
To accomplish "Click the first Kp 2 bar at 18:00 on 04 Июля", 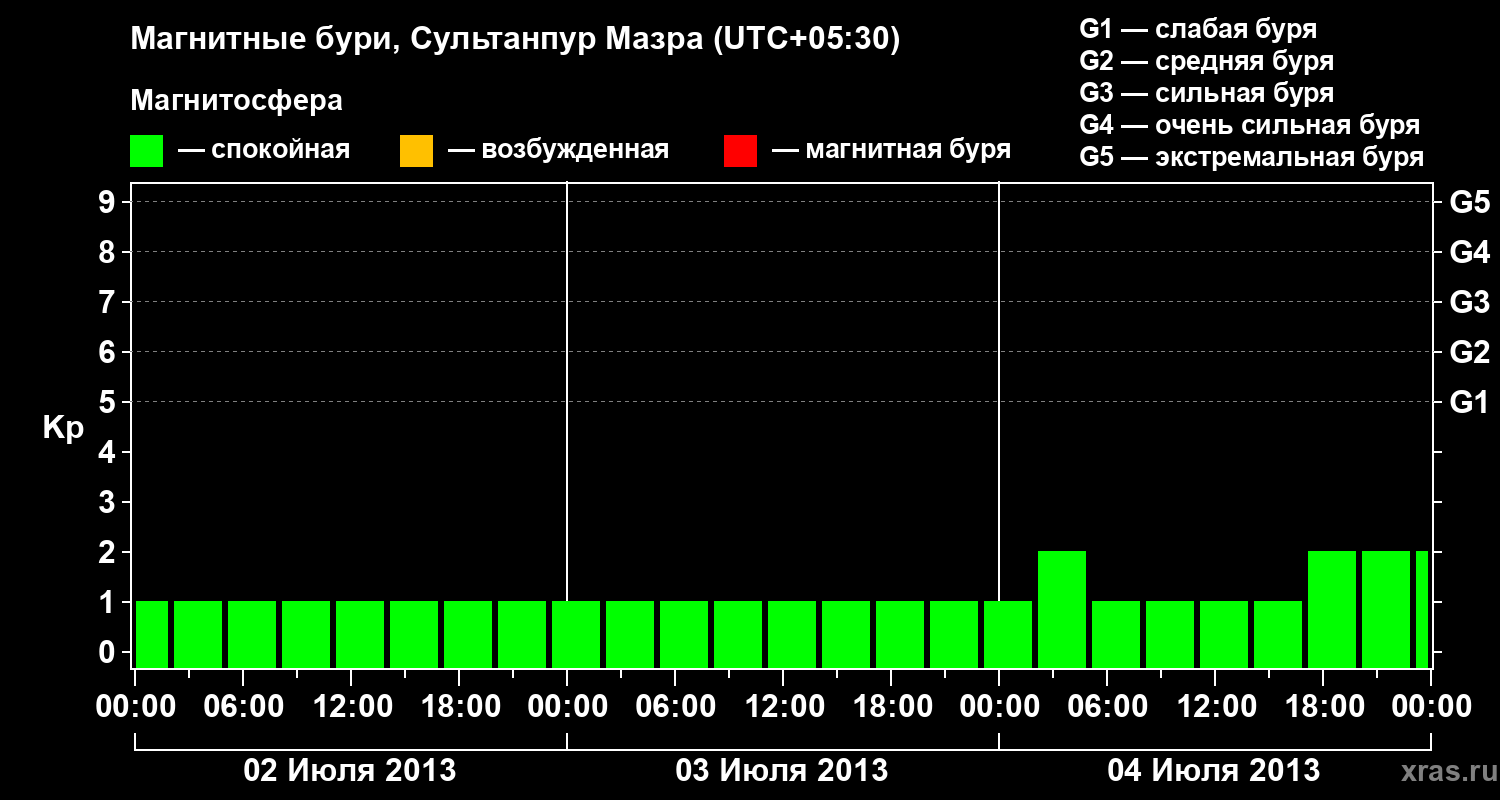I will click(x=1332, y=609).
